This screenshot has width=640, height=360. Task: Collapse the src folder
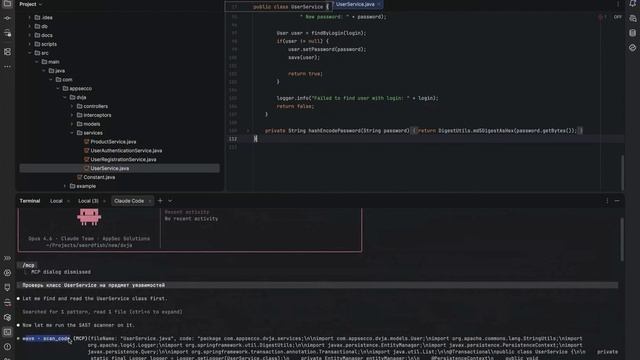click(x=29, y=53)
